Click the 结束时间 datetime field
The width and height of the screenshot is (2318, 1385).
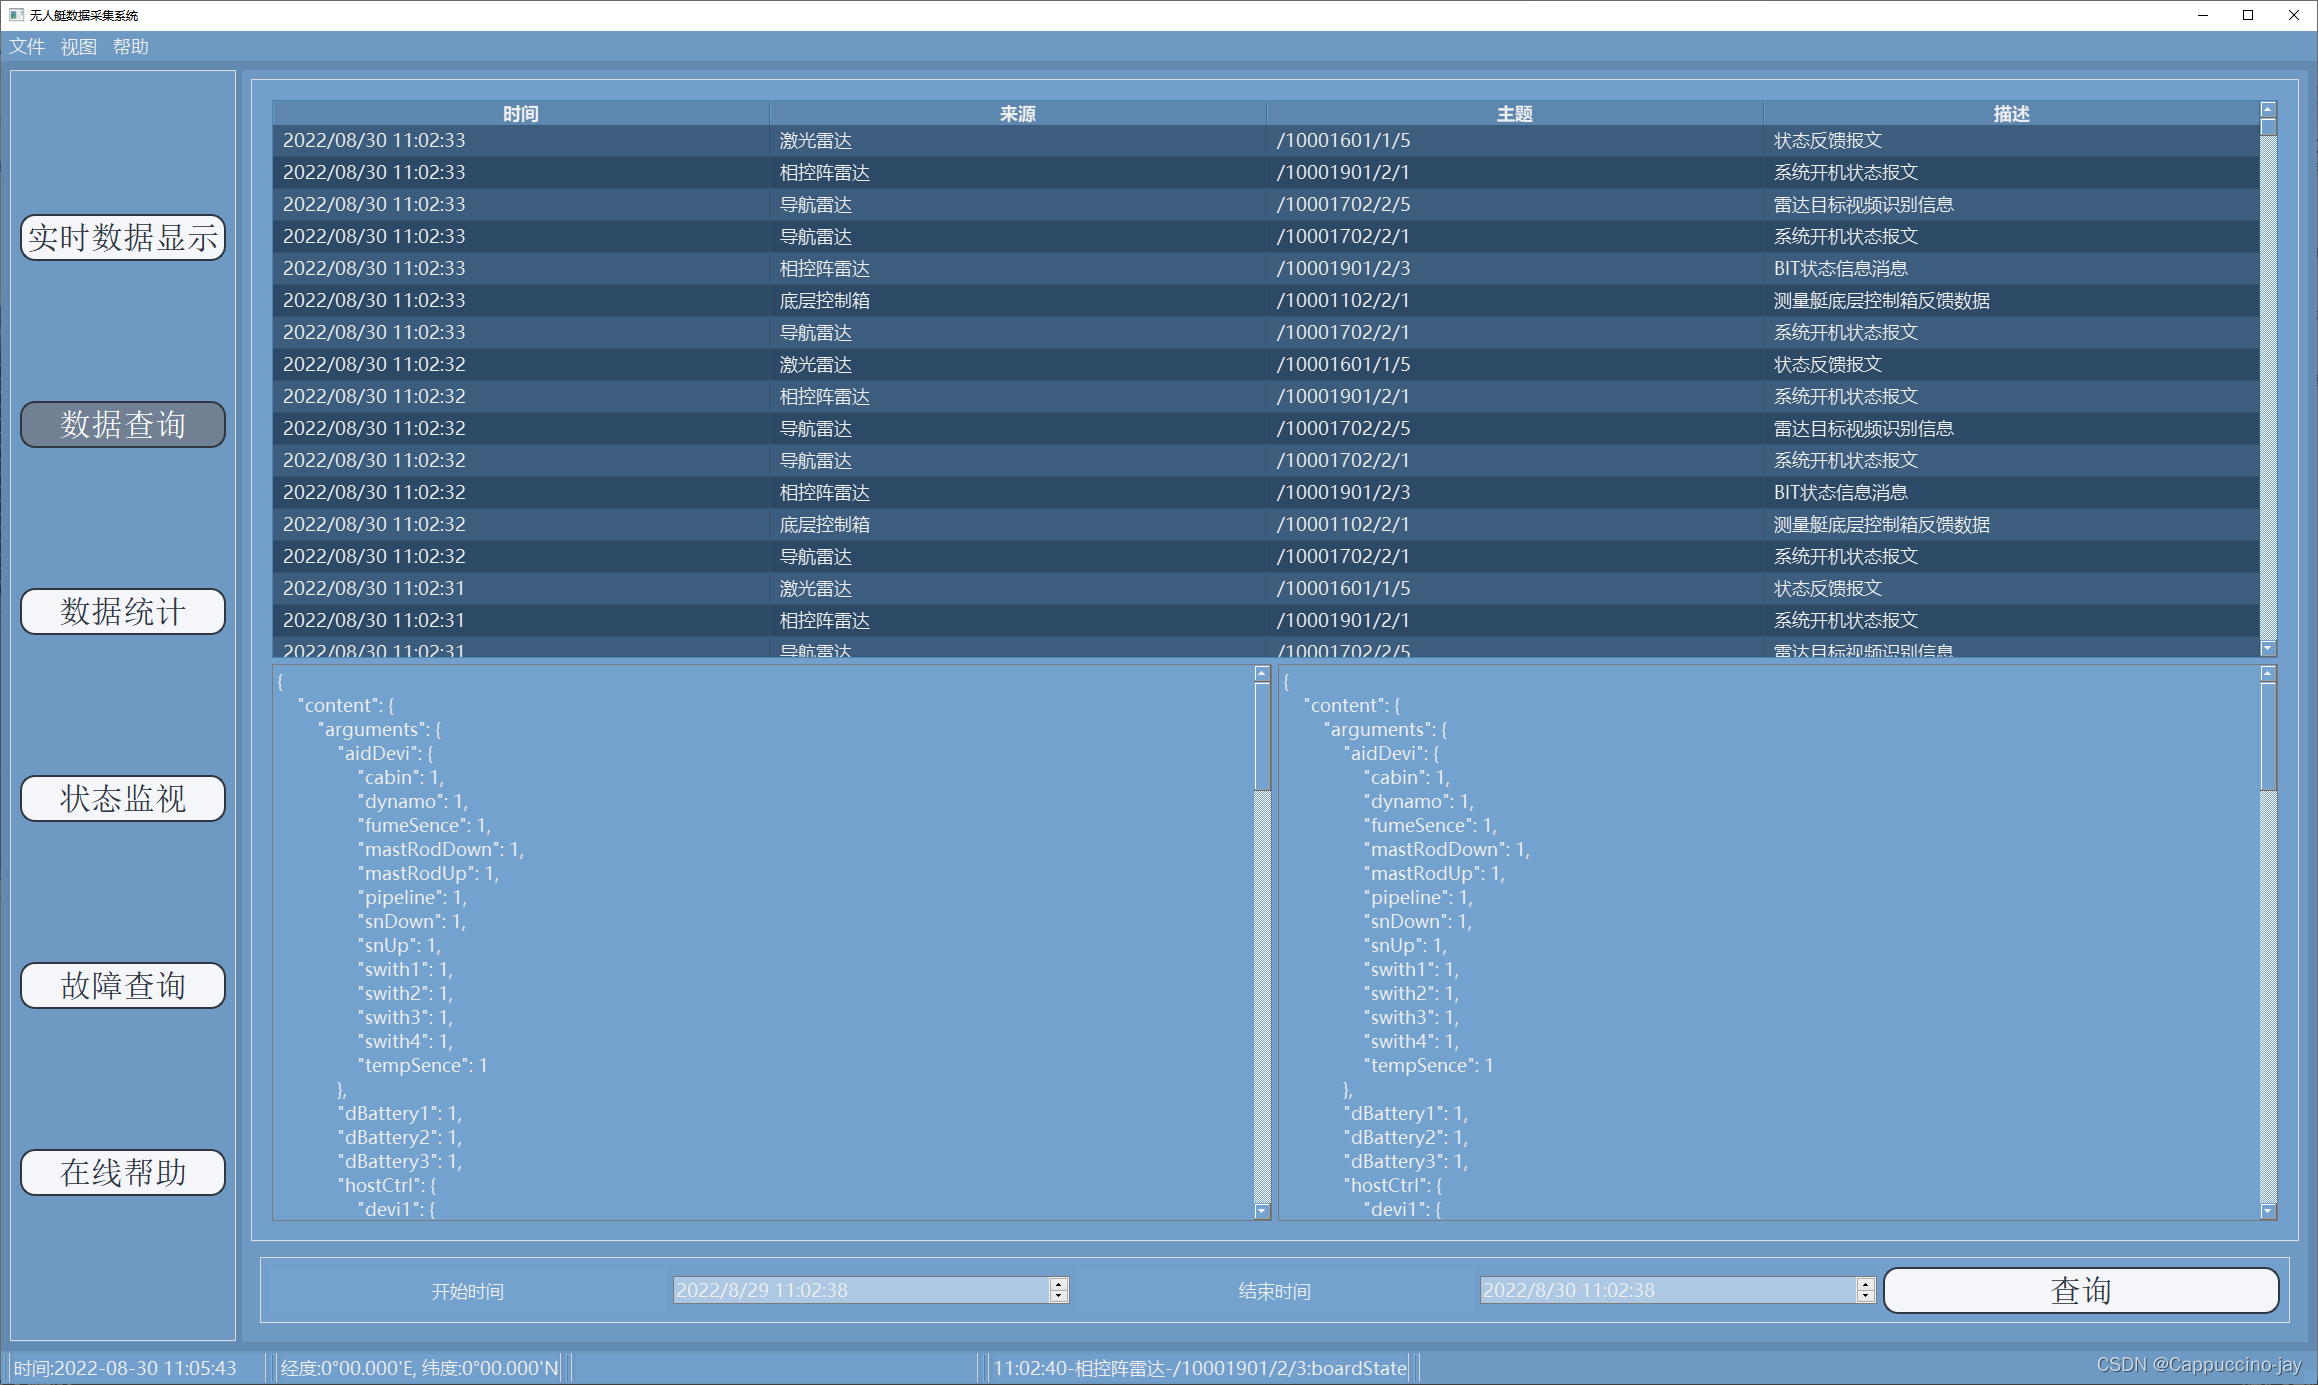1667,1291
